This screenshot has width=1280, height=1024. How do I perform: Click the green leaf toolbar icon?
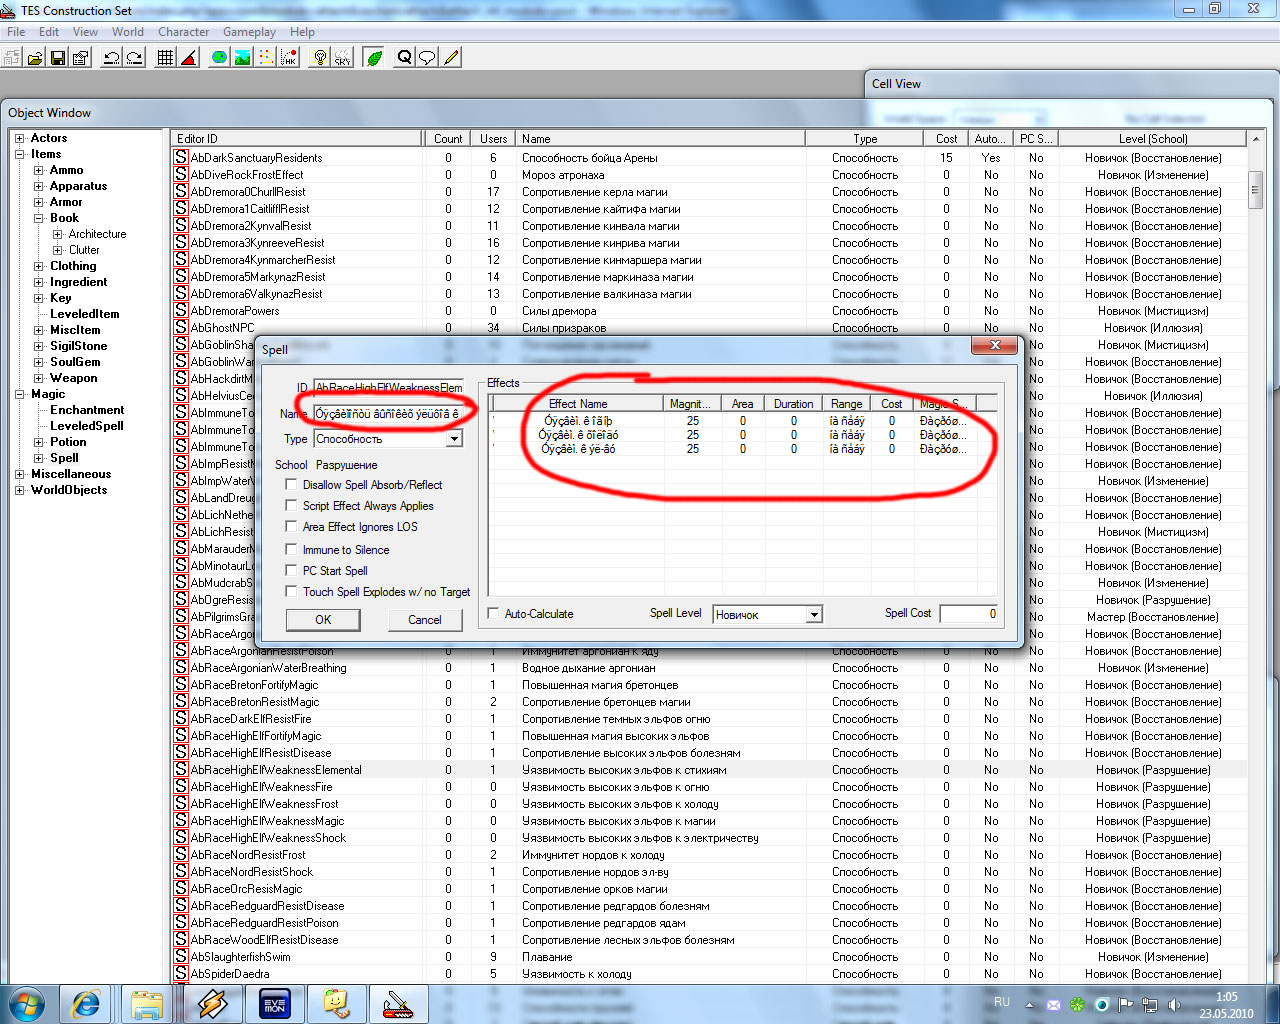pyautogui.click(x=374, y=58)
